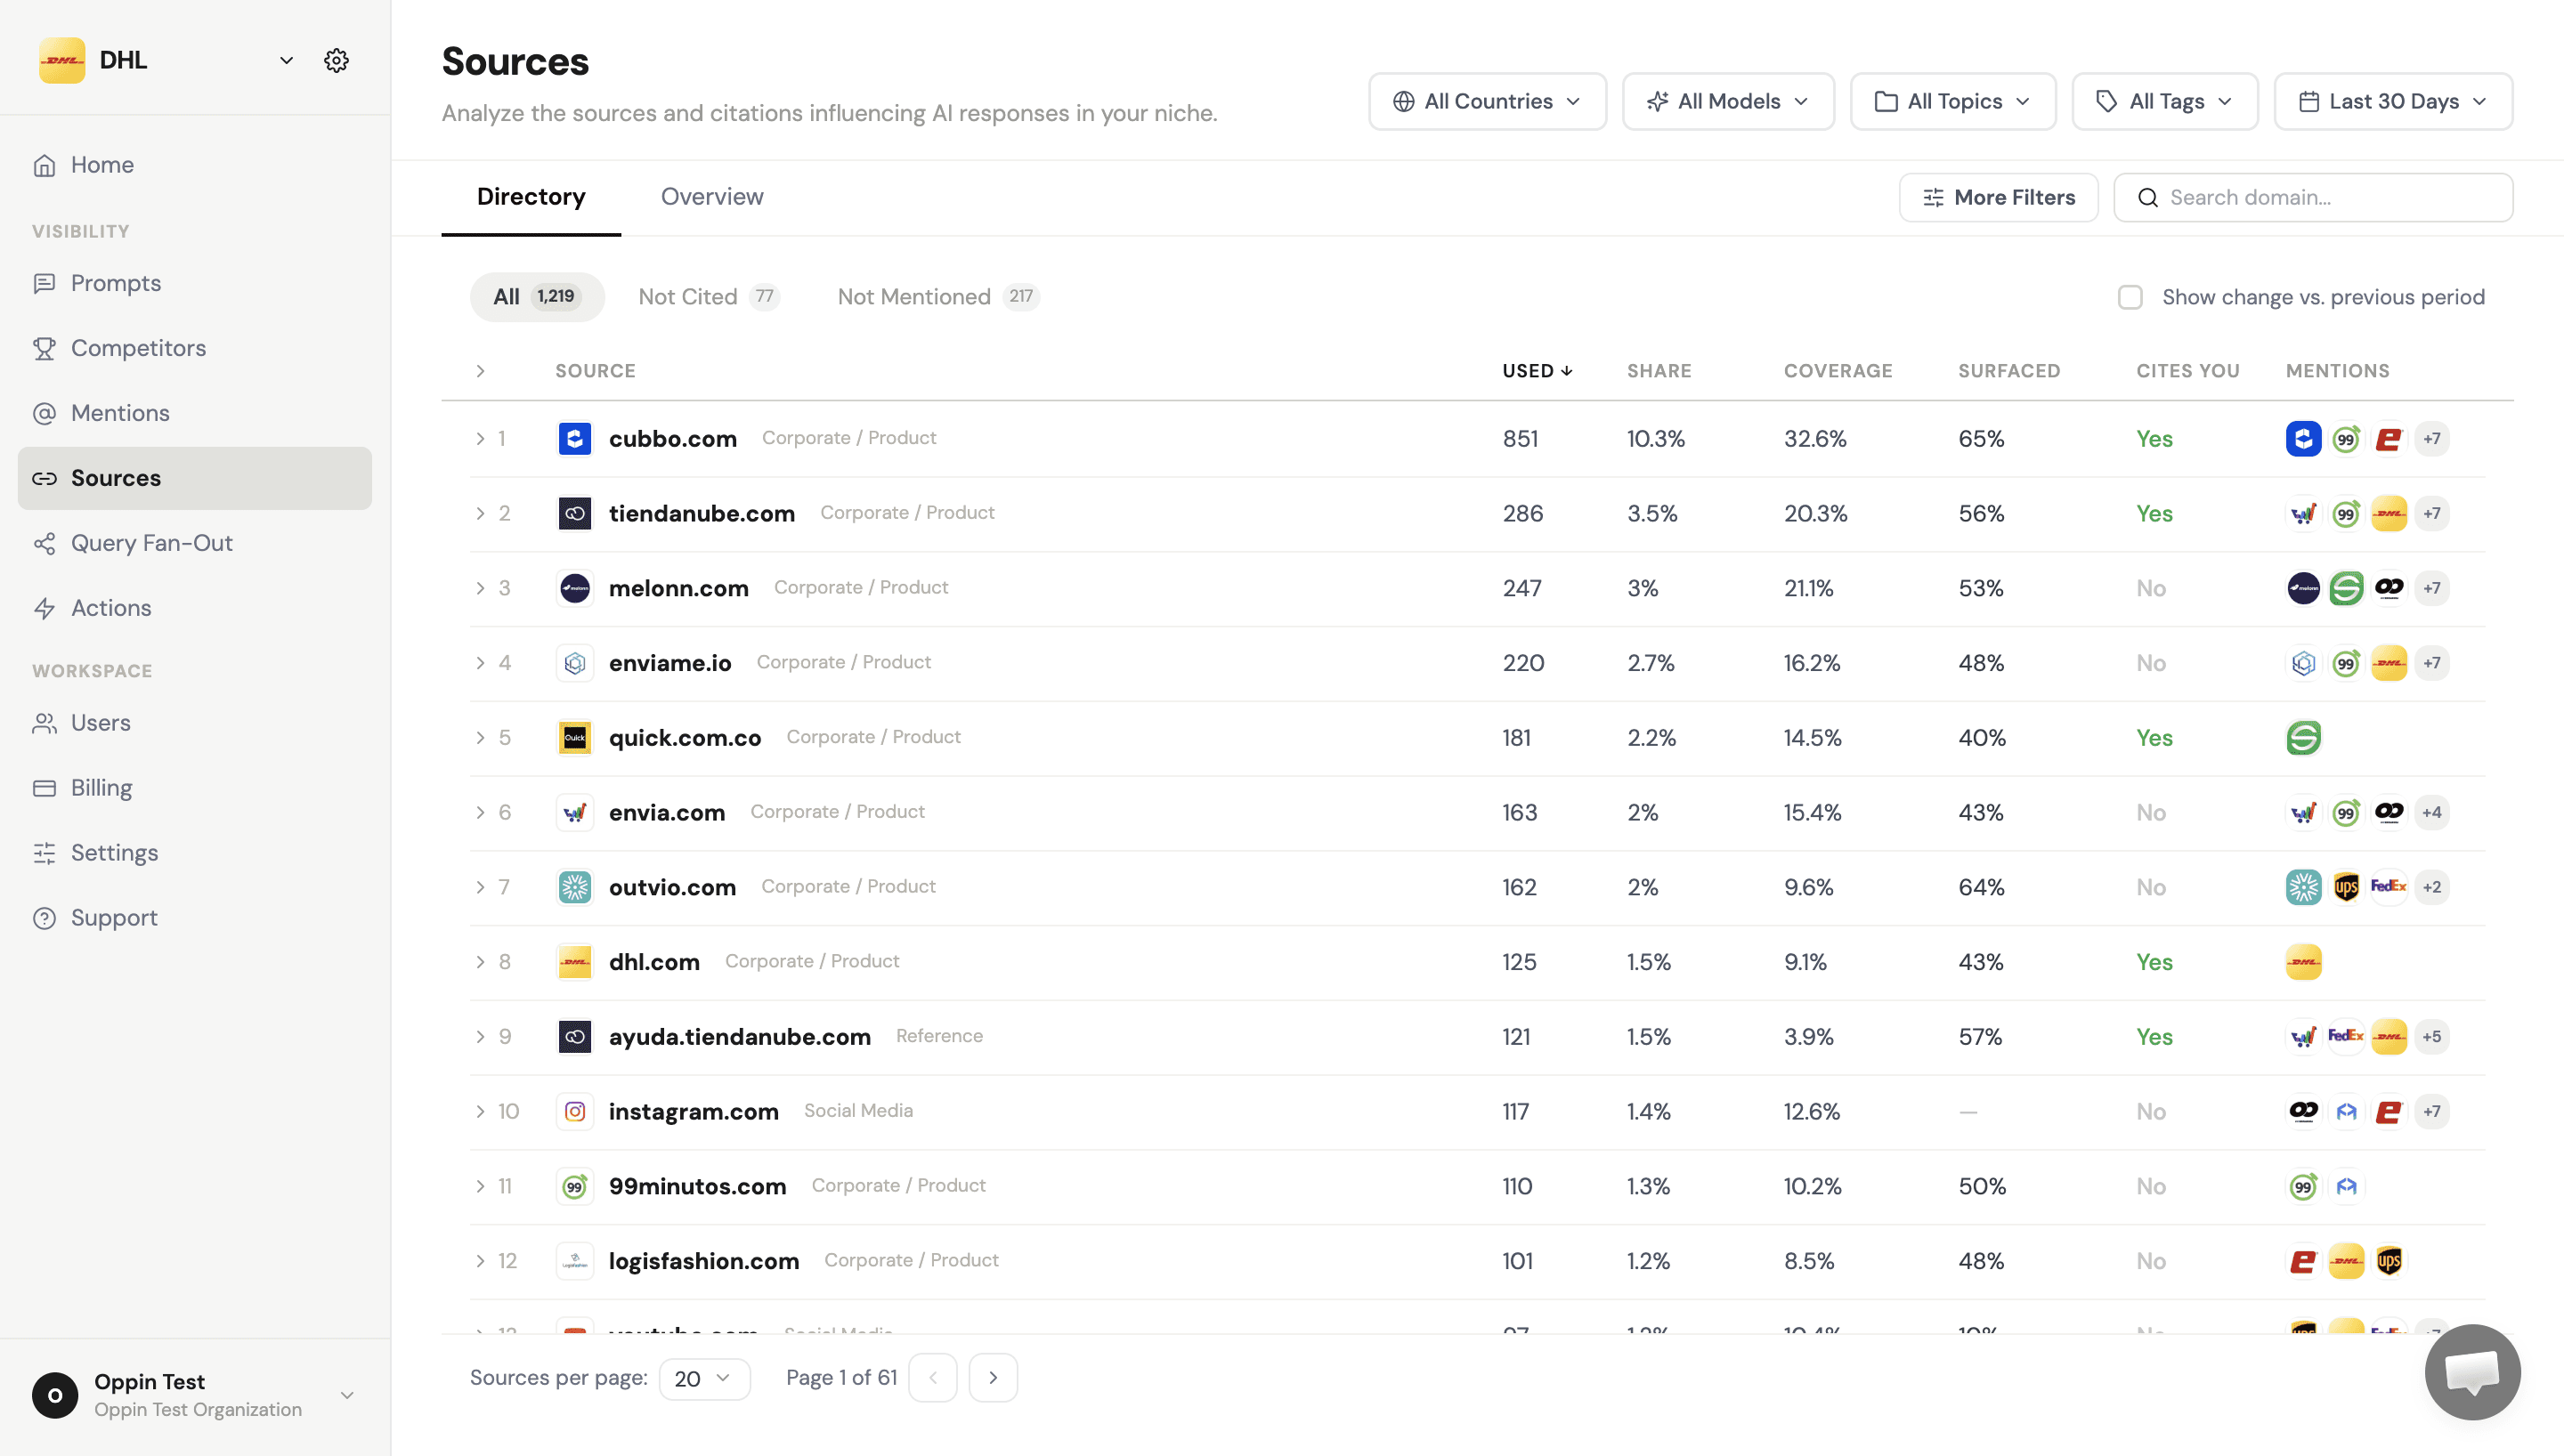
Task: Click the +2 mentions badge for outvio.com
Action: click(x=2432, y=887)
